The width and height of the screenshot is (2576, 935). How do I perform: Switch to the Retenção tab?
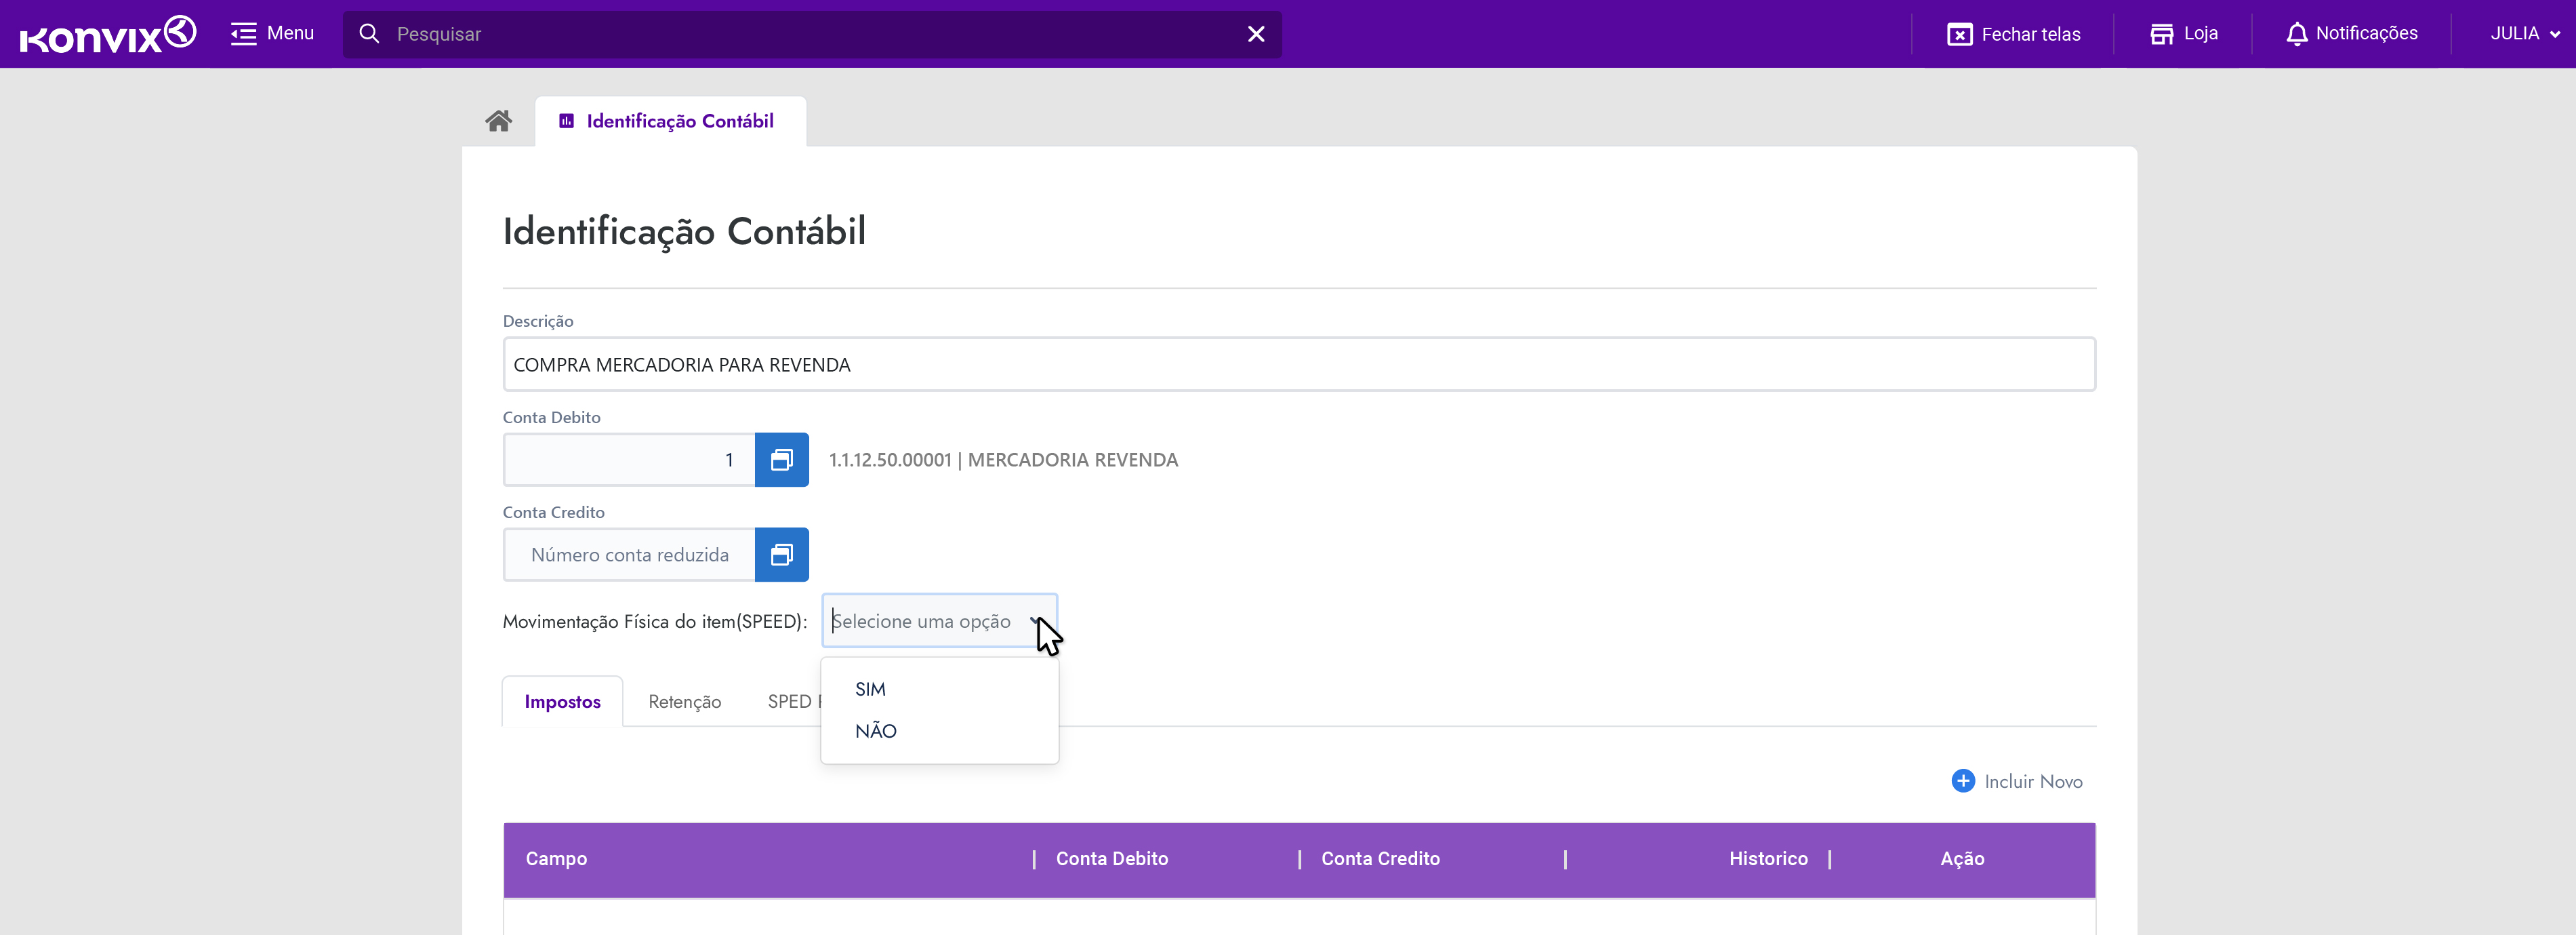click(x=684, y=702)
